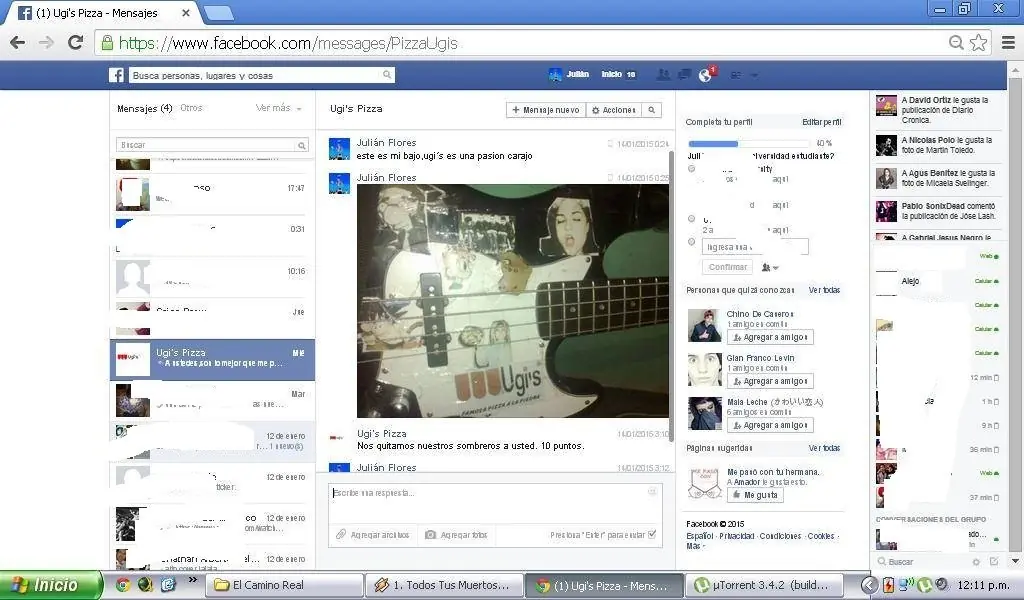
Task: Show hidden tray icons with the arrow button
Action: [869, 585]
